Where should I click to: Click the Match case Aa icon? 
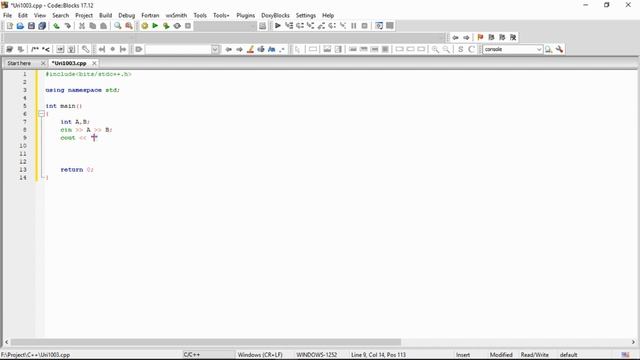tap(271, 49)
